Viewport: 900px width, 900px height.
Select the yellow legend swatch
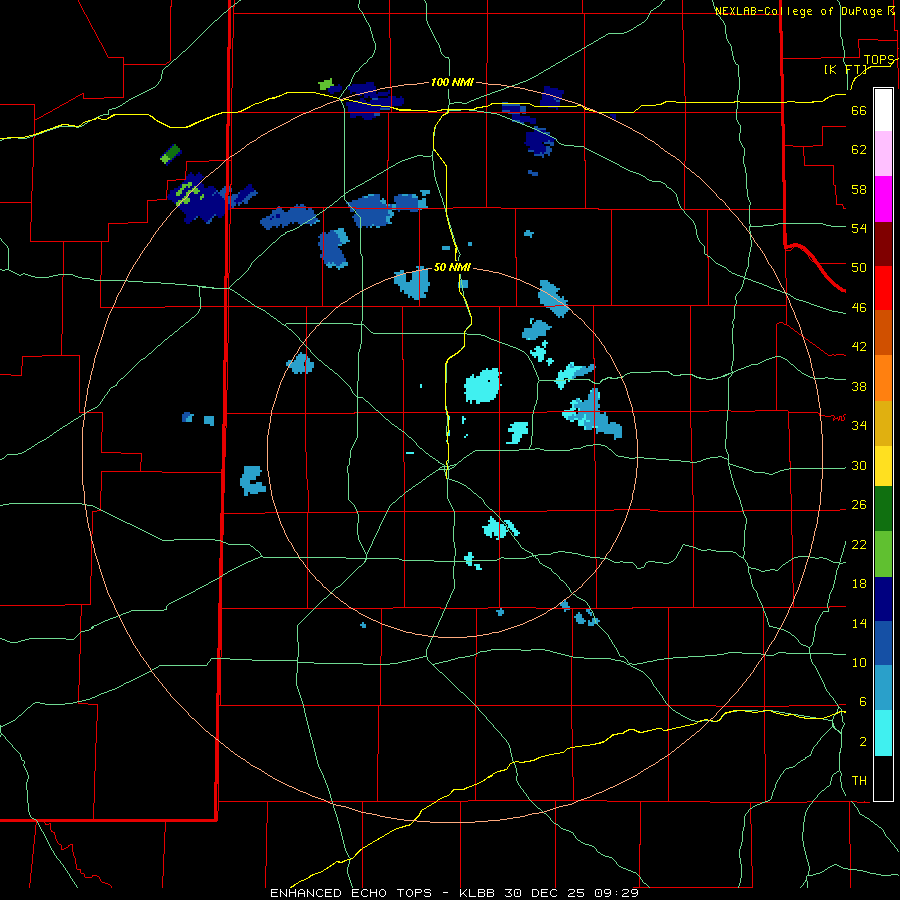tap(883, 466)
